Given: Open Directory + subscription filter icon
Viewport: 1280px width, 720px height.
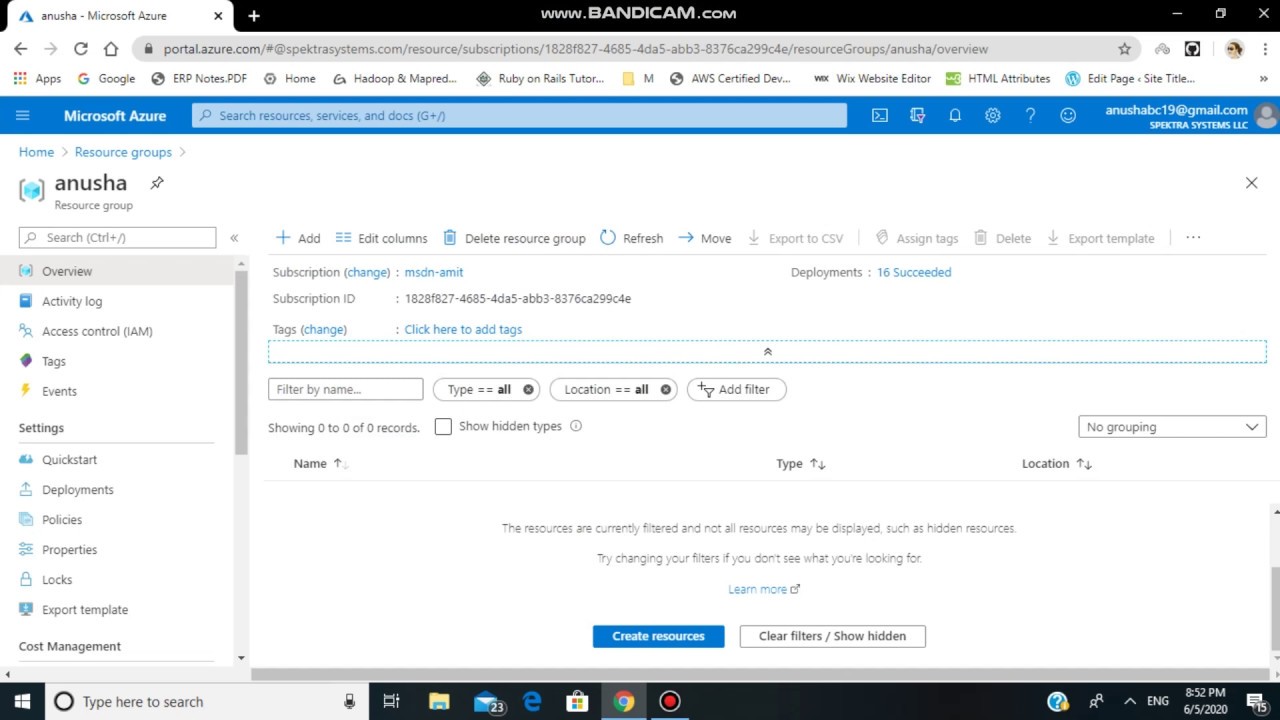Looking at the screenshot, I should click(x=918, y=115).
